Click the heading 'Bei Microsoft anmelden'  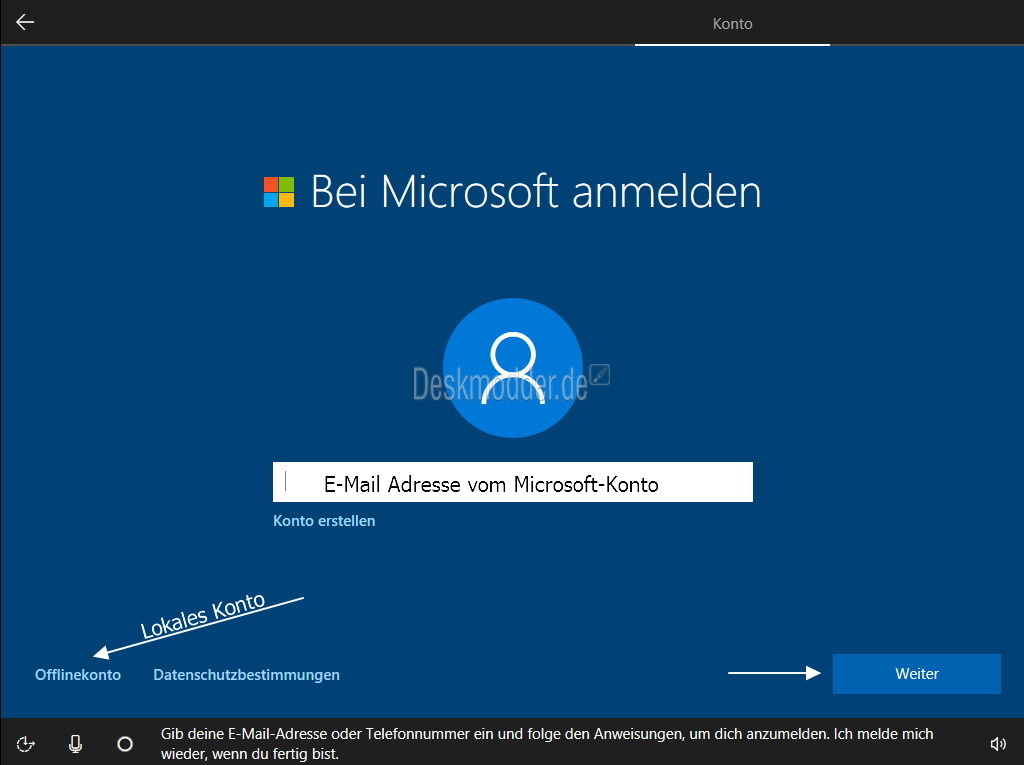[x=536, y=192]
